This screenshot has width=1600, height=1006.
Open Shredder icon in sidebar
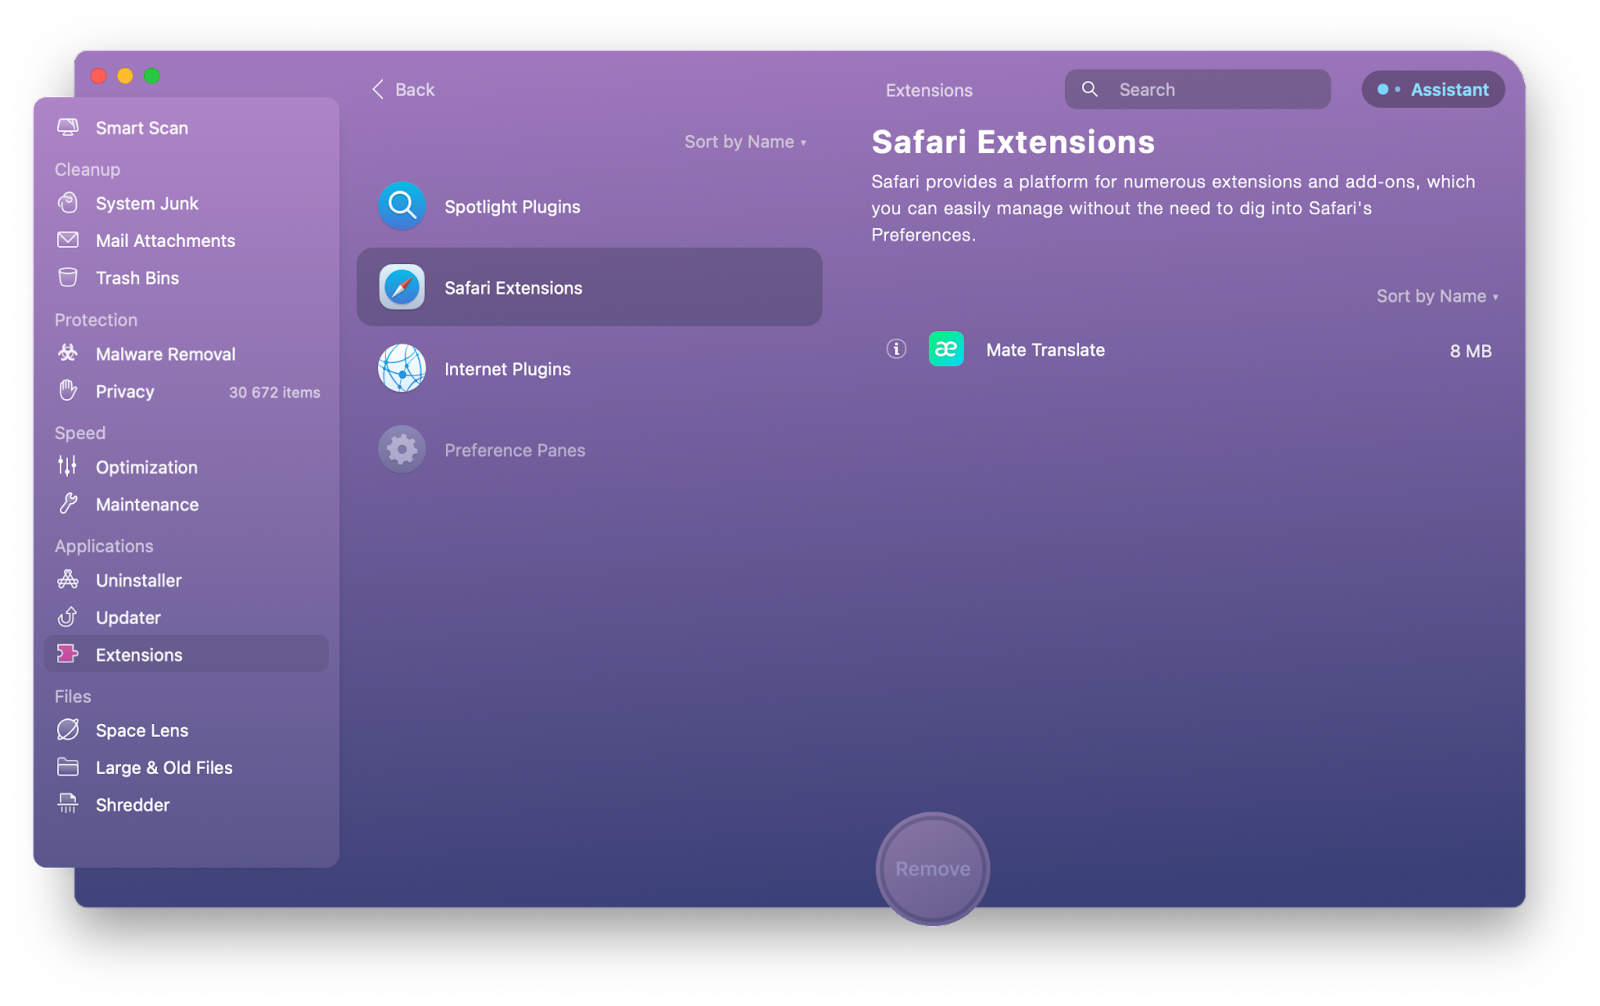pos(68,804)
